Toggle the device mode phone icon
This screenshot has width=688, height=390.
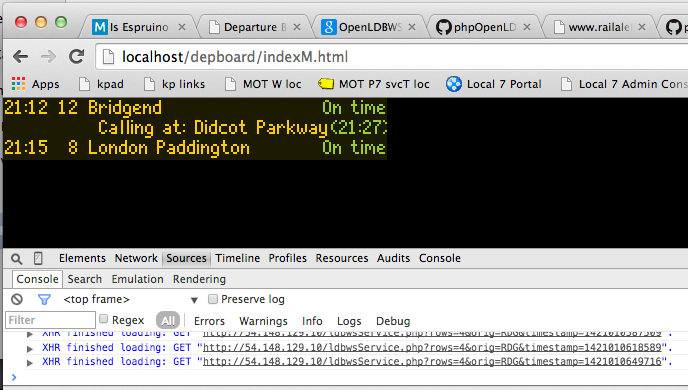[38, 258]
